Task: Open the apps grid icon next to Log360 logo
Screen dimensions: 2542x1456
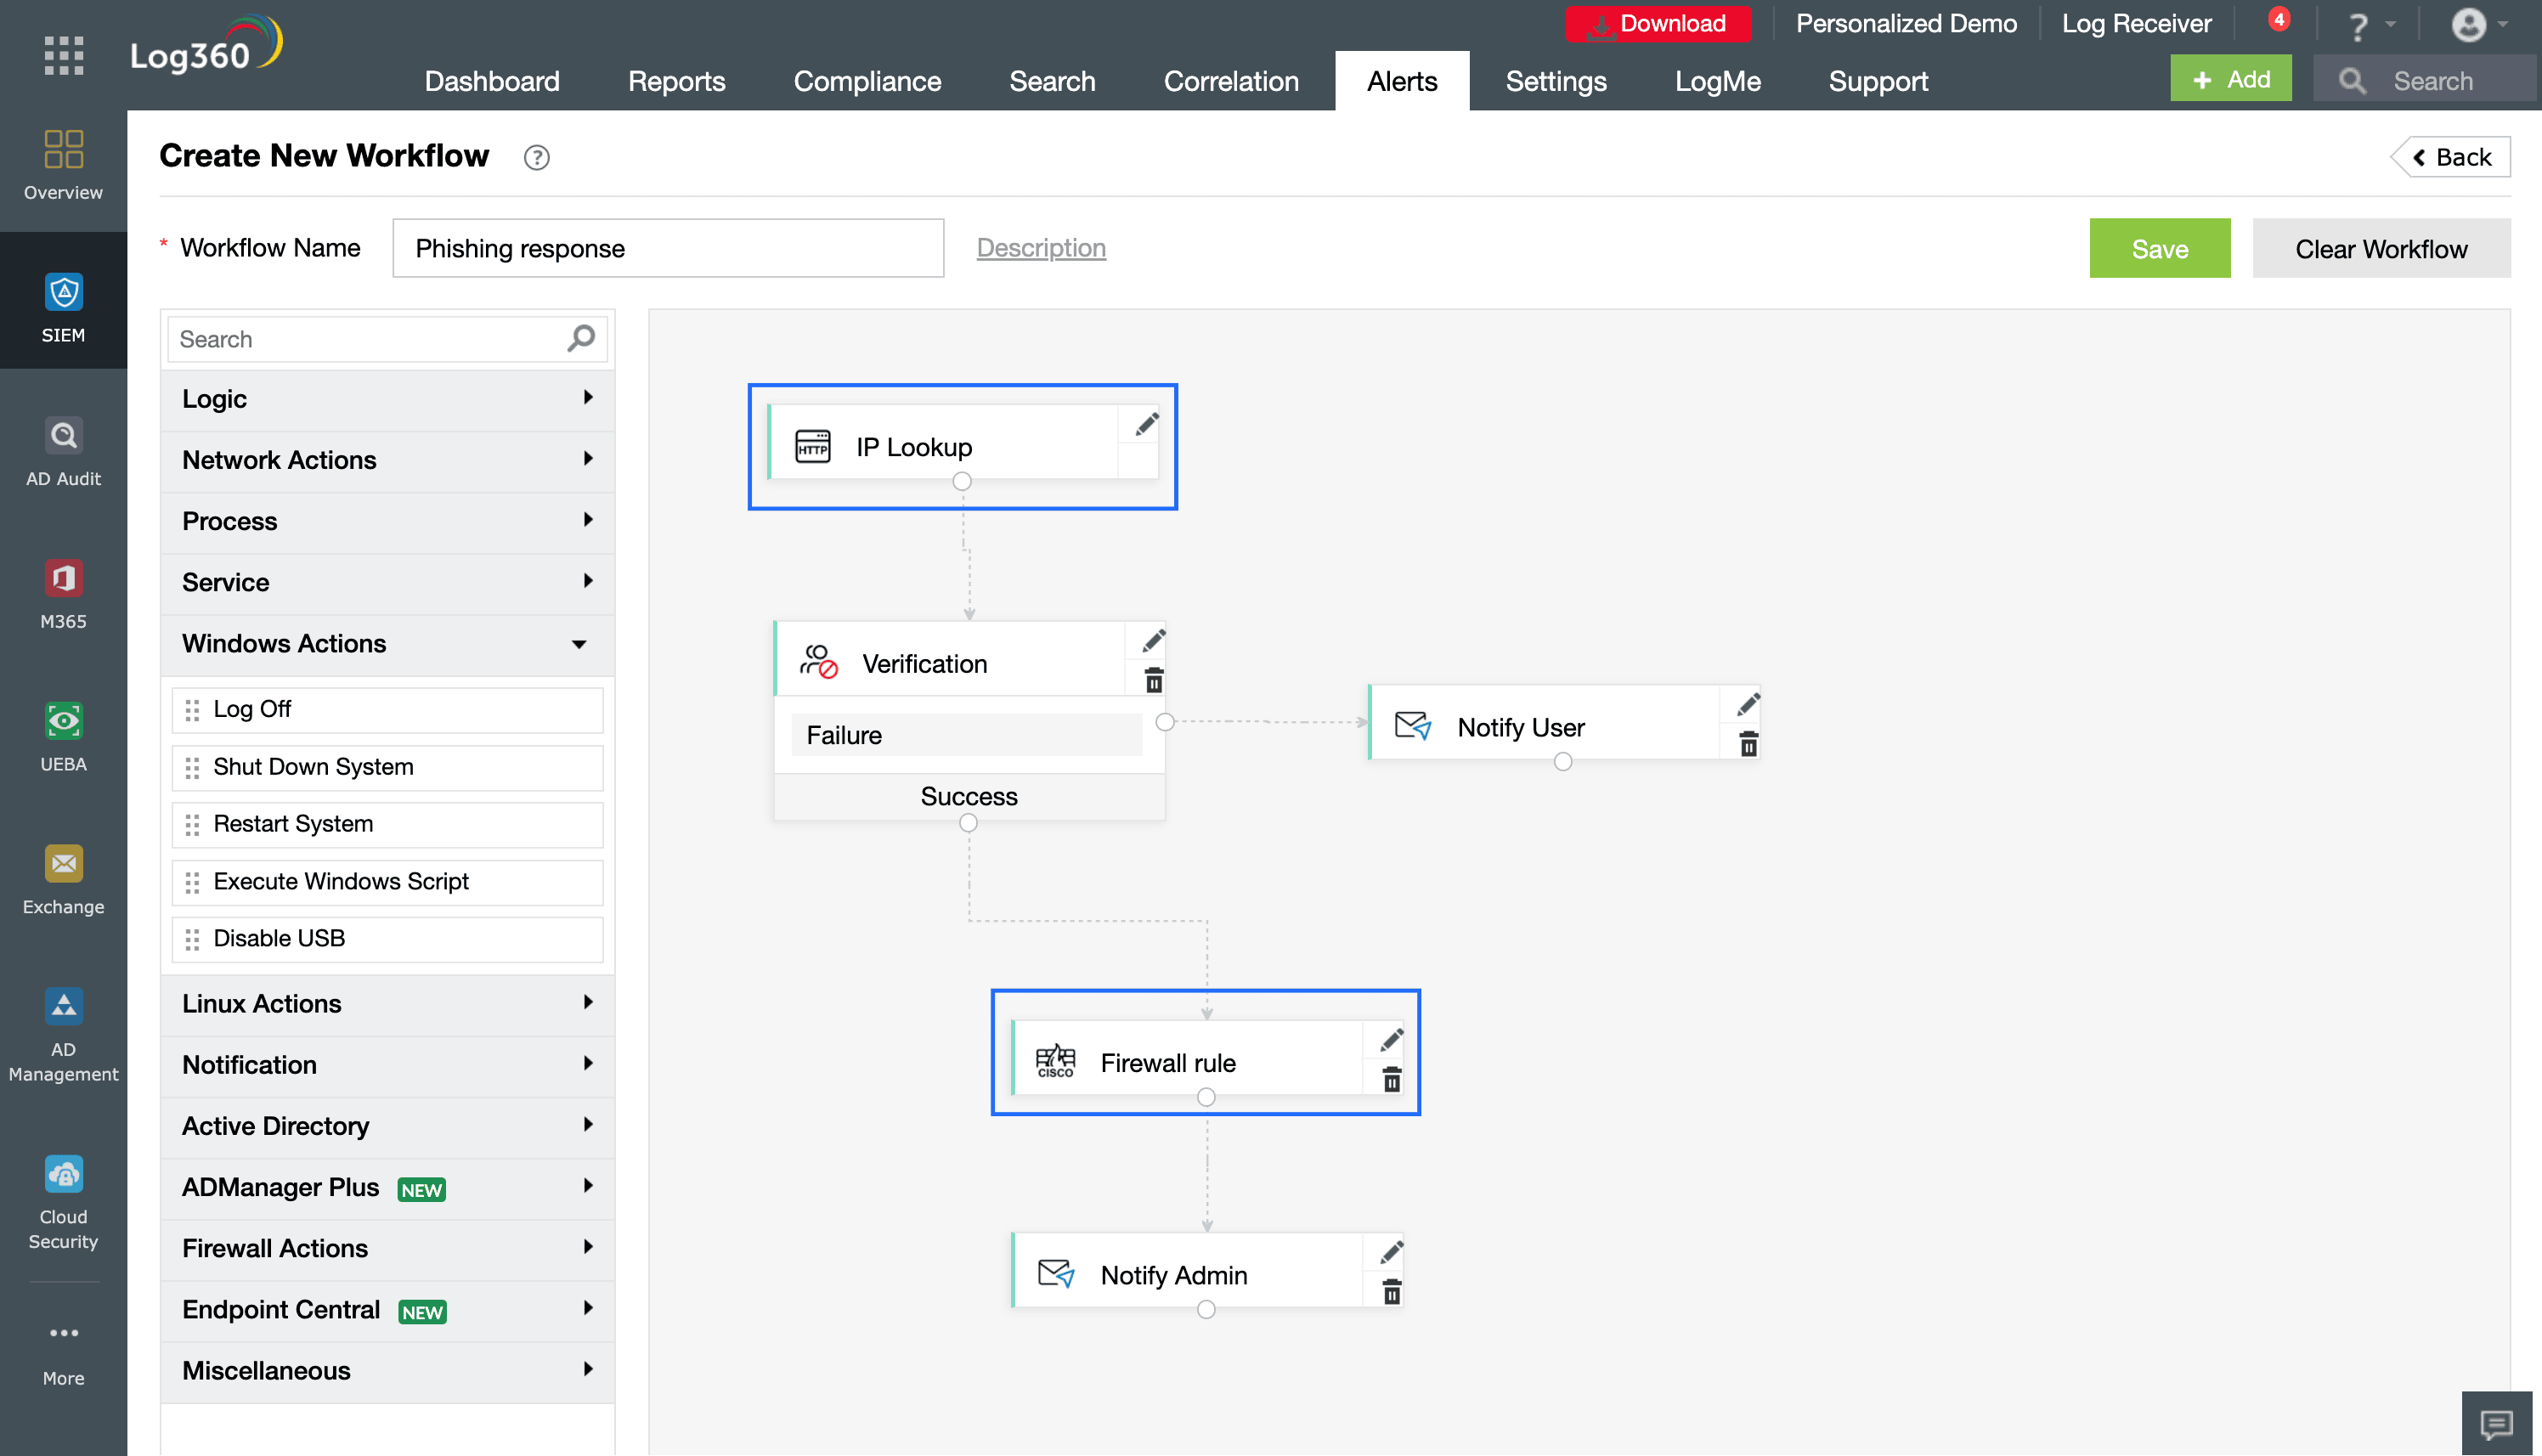Action: pos(63,57)
